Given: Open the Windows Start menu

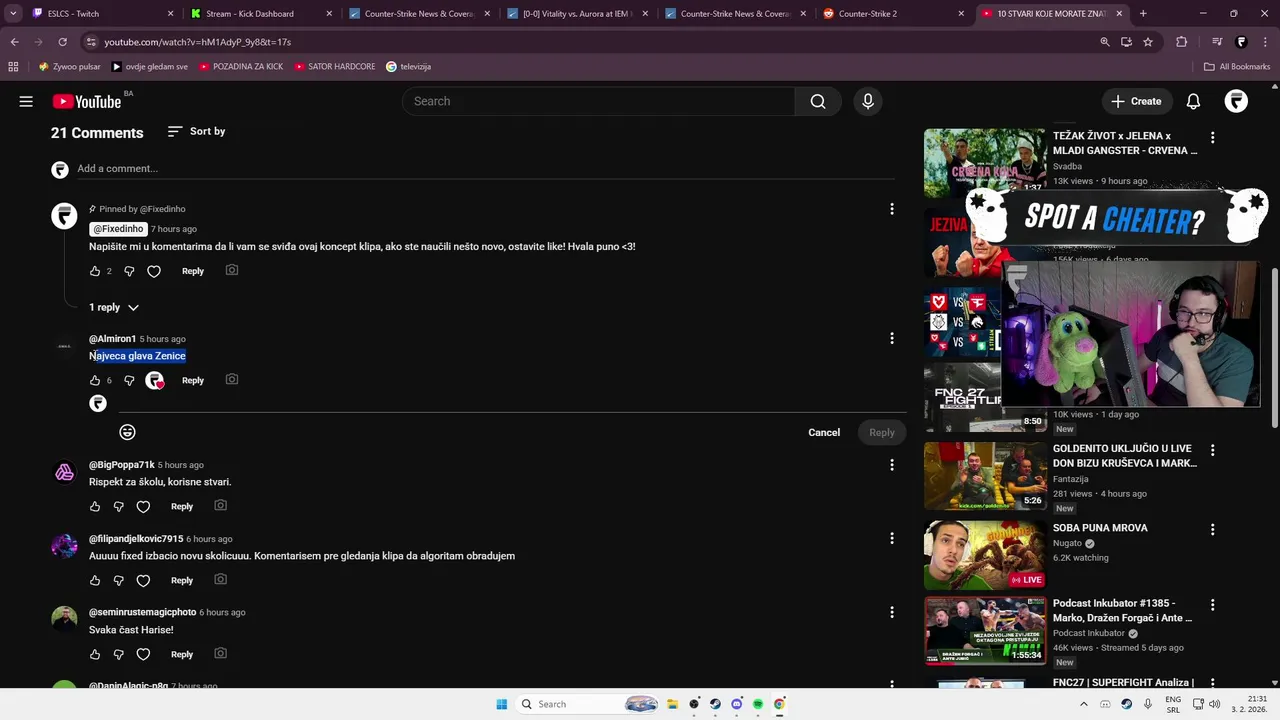Looking at the screenshot, I should (502, 704).
